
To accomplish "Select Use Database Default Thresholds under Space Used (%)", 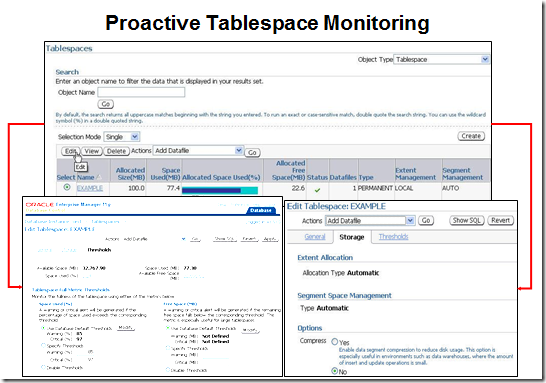I will click(x=43, y=328).
